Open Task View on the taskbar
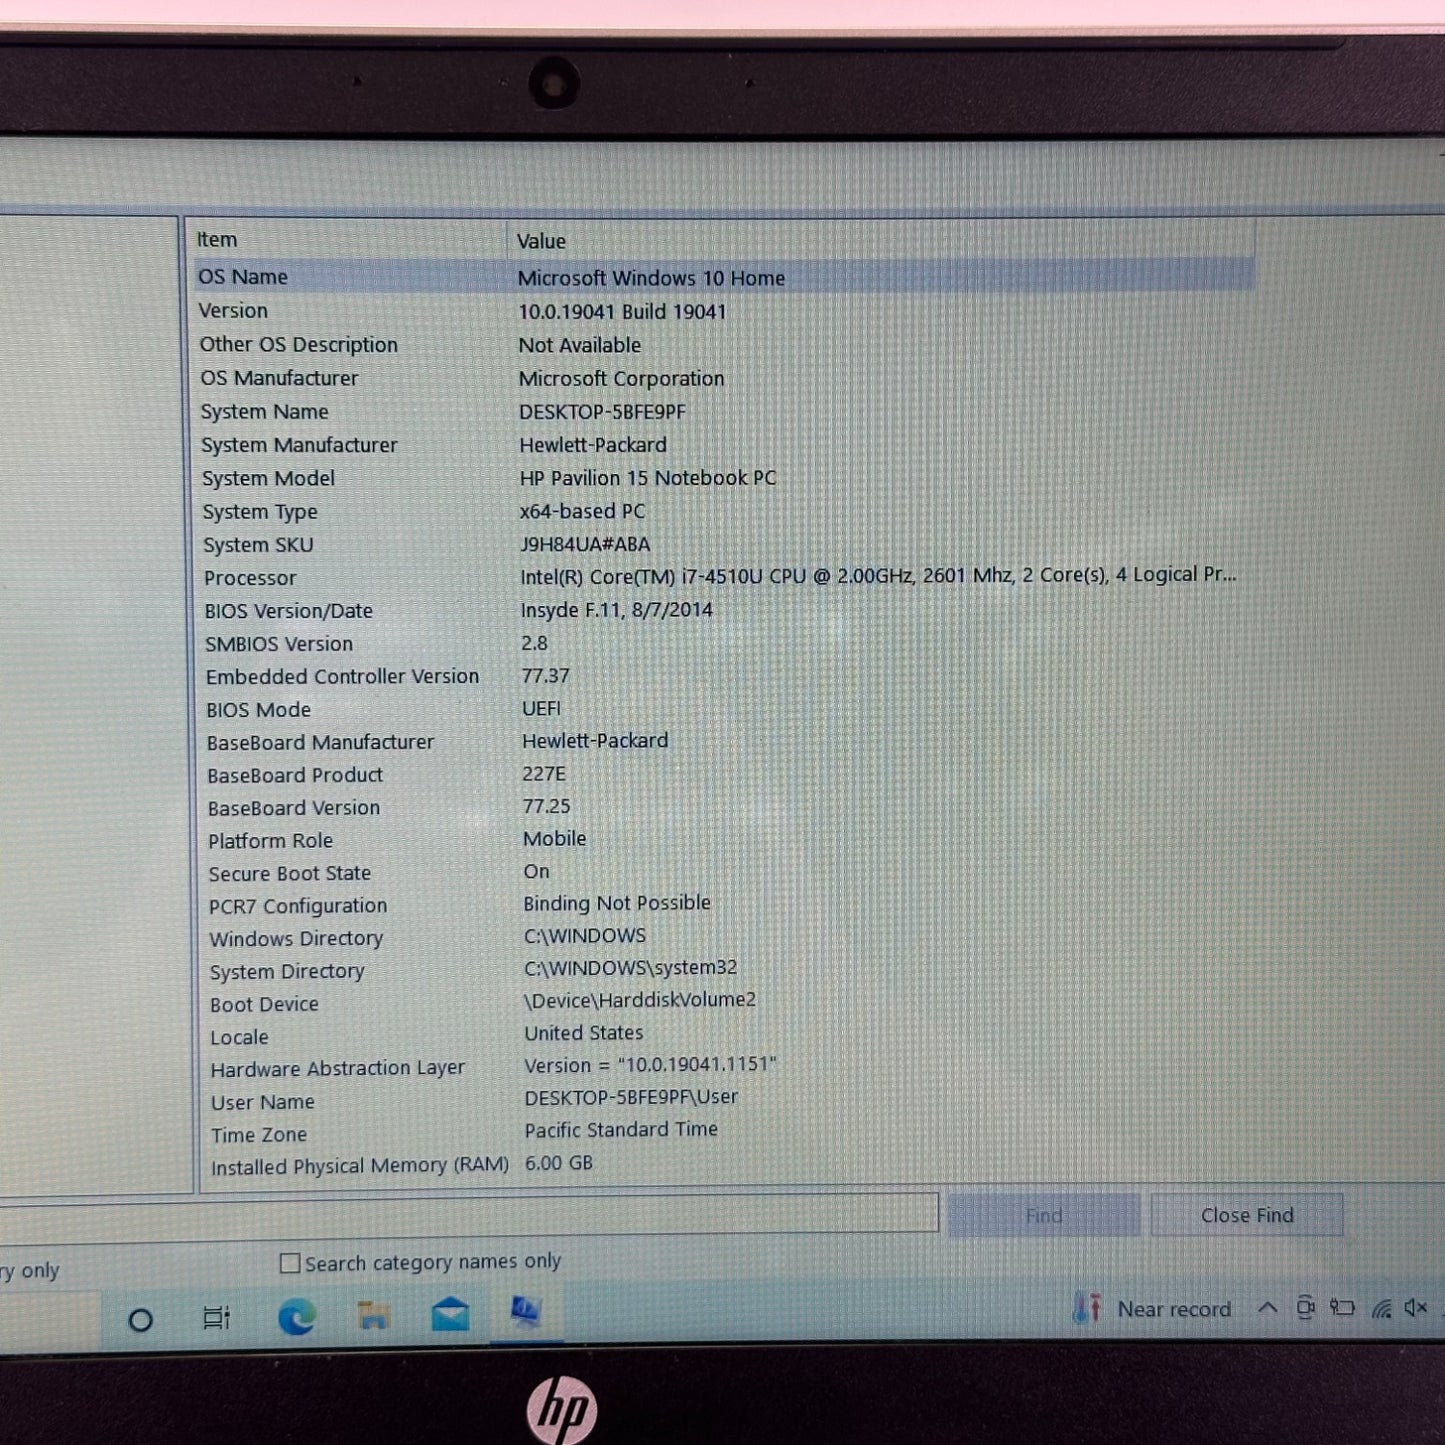 216,1318
